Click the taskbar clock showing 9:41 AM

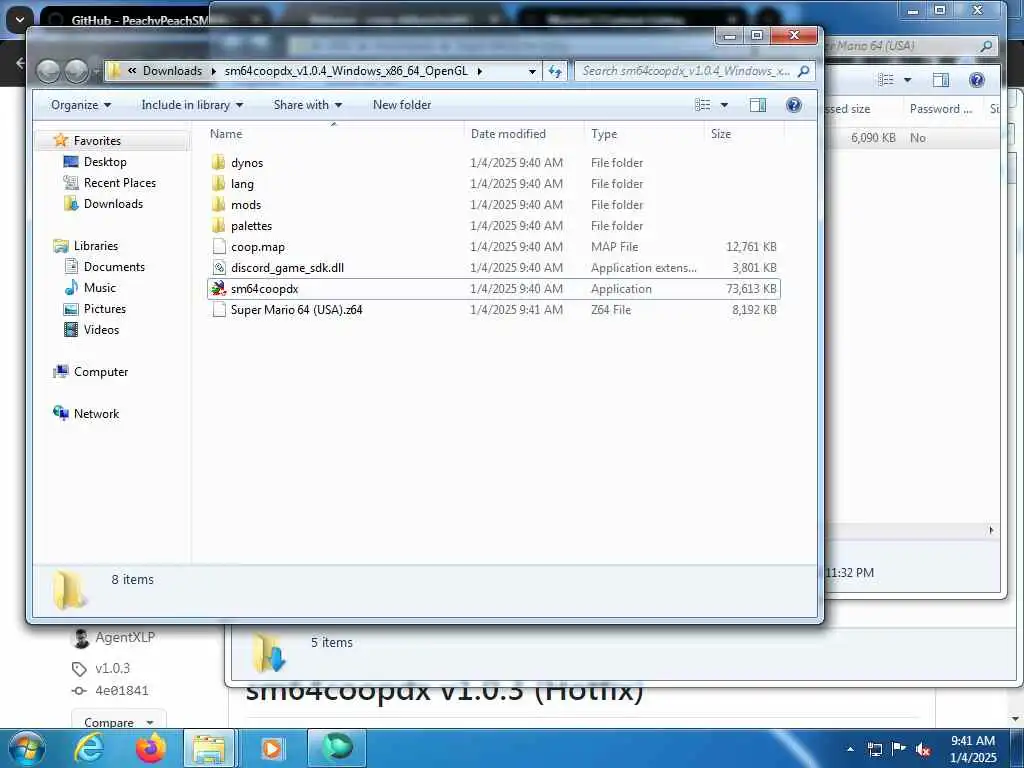click(x=973, y=749)
